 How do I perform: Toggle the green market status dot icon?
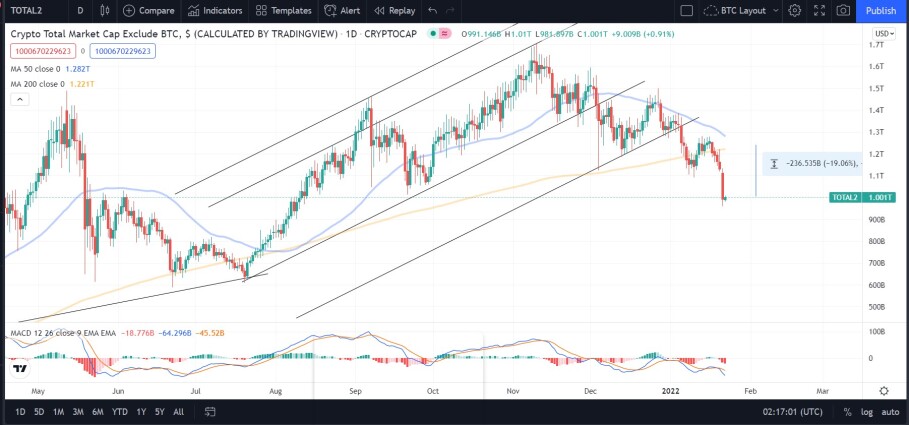coord(433,34)
